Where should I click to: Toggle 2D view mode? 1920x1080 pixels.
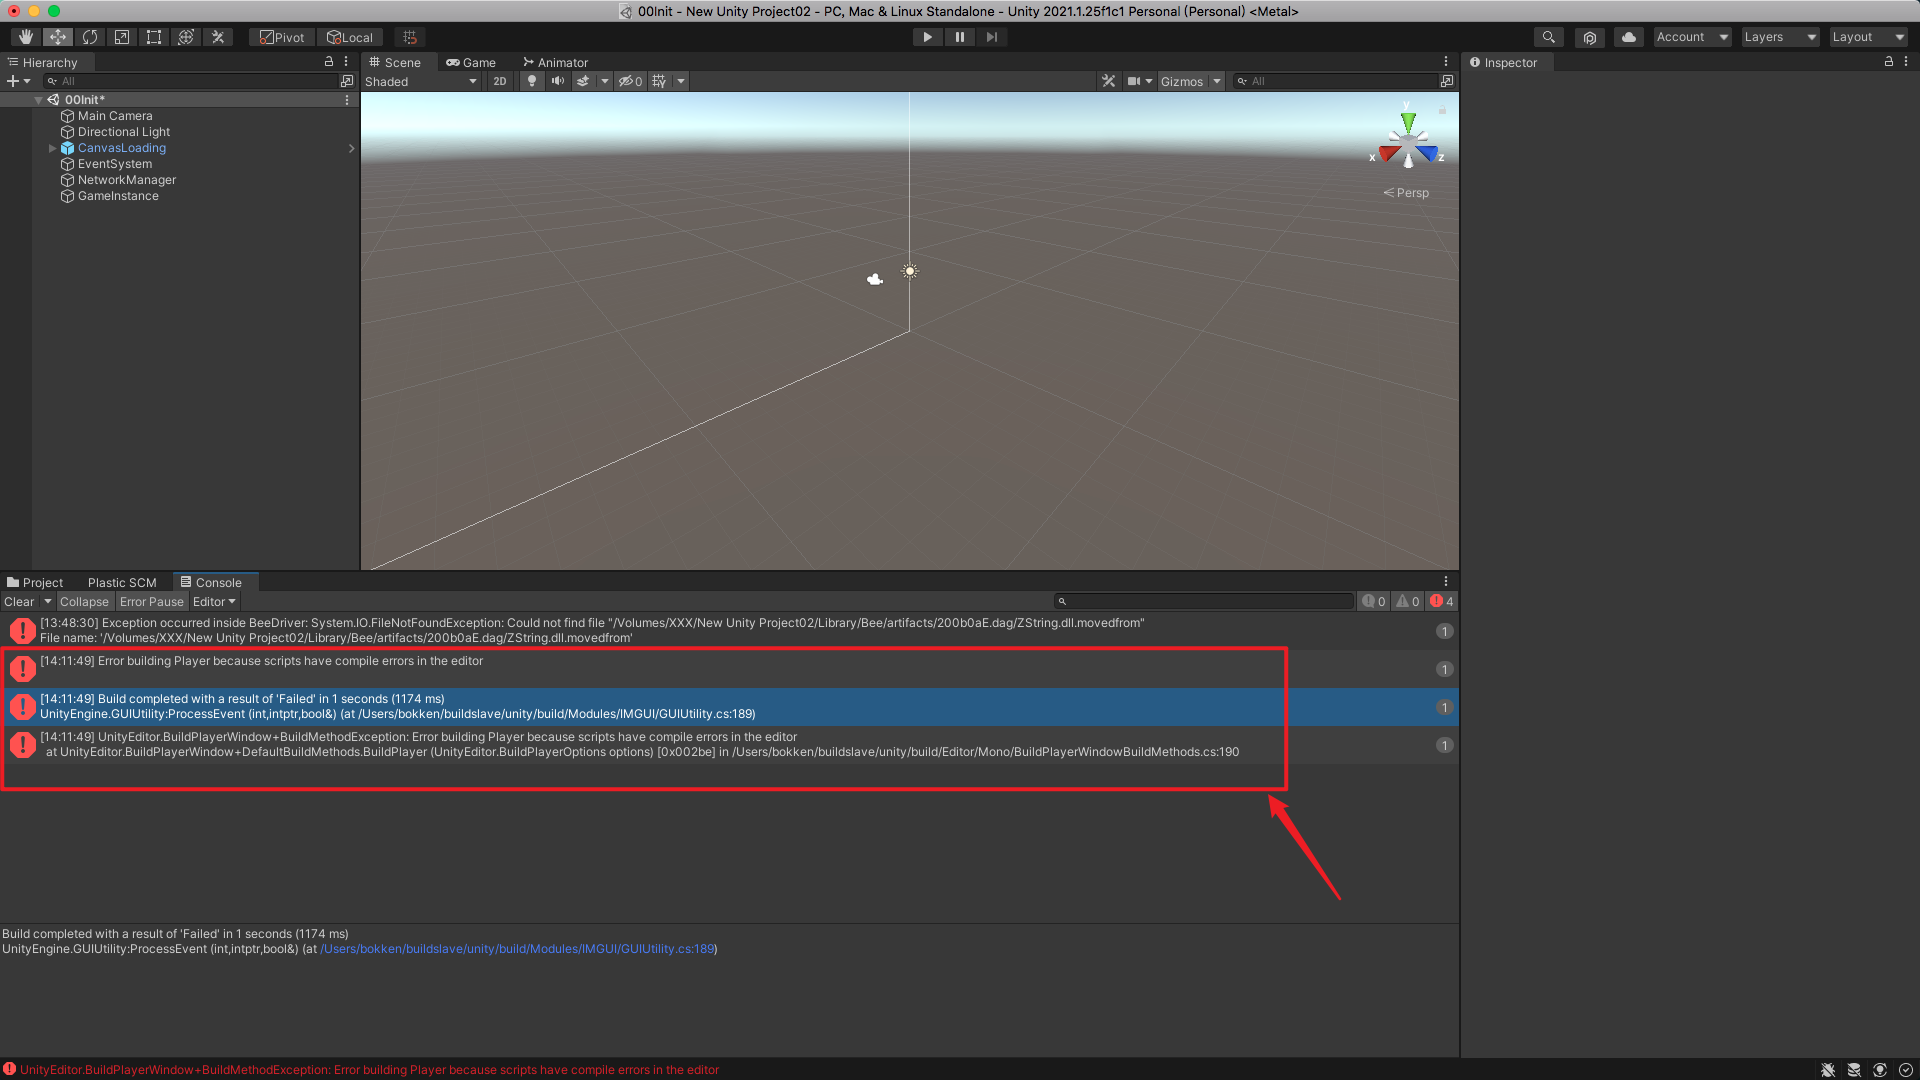[x=500, y=81]
